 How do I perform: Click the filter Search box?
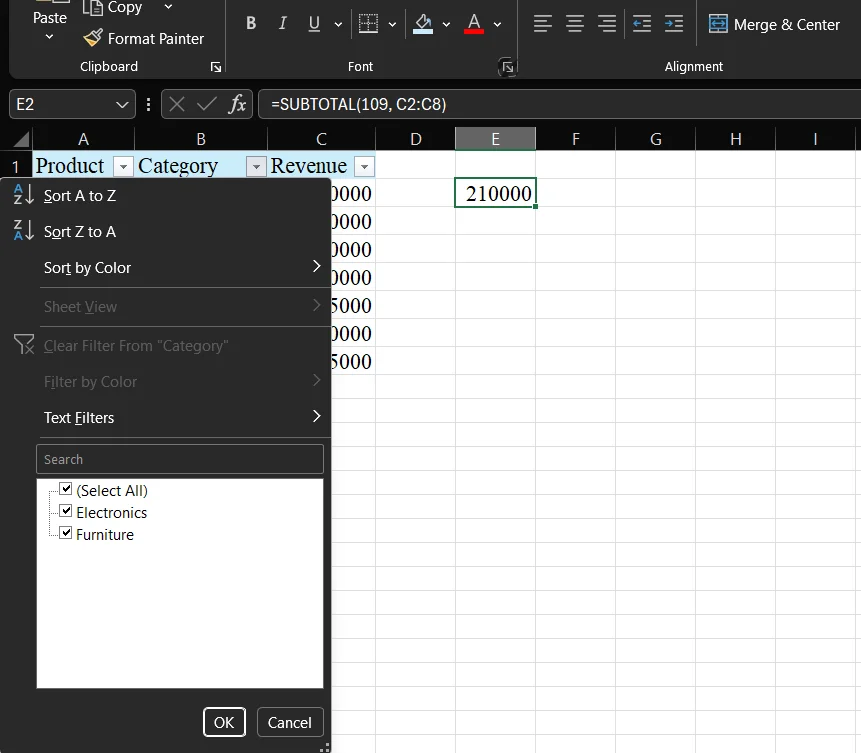[180, 459]
